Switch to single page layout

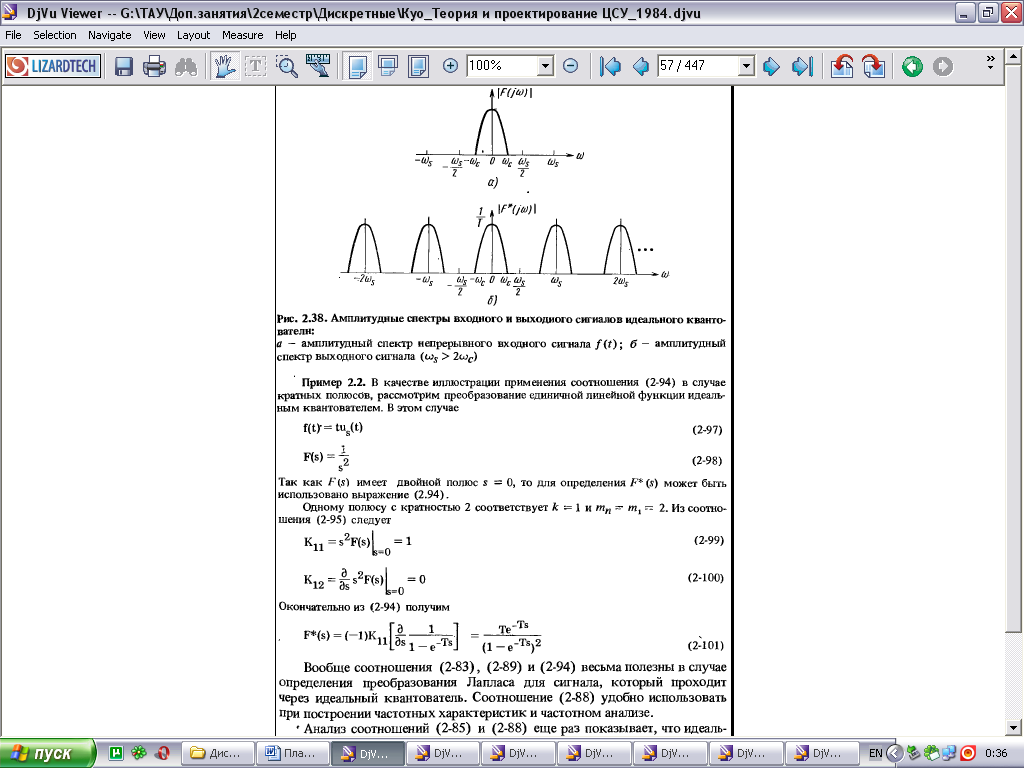[357, 66]
